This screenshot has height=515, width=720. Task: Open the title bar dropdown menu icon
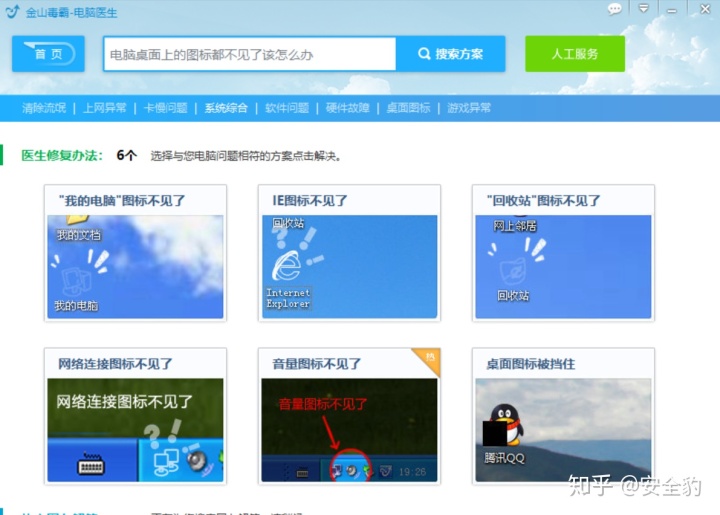(644, 8)
